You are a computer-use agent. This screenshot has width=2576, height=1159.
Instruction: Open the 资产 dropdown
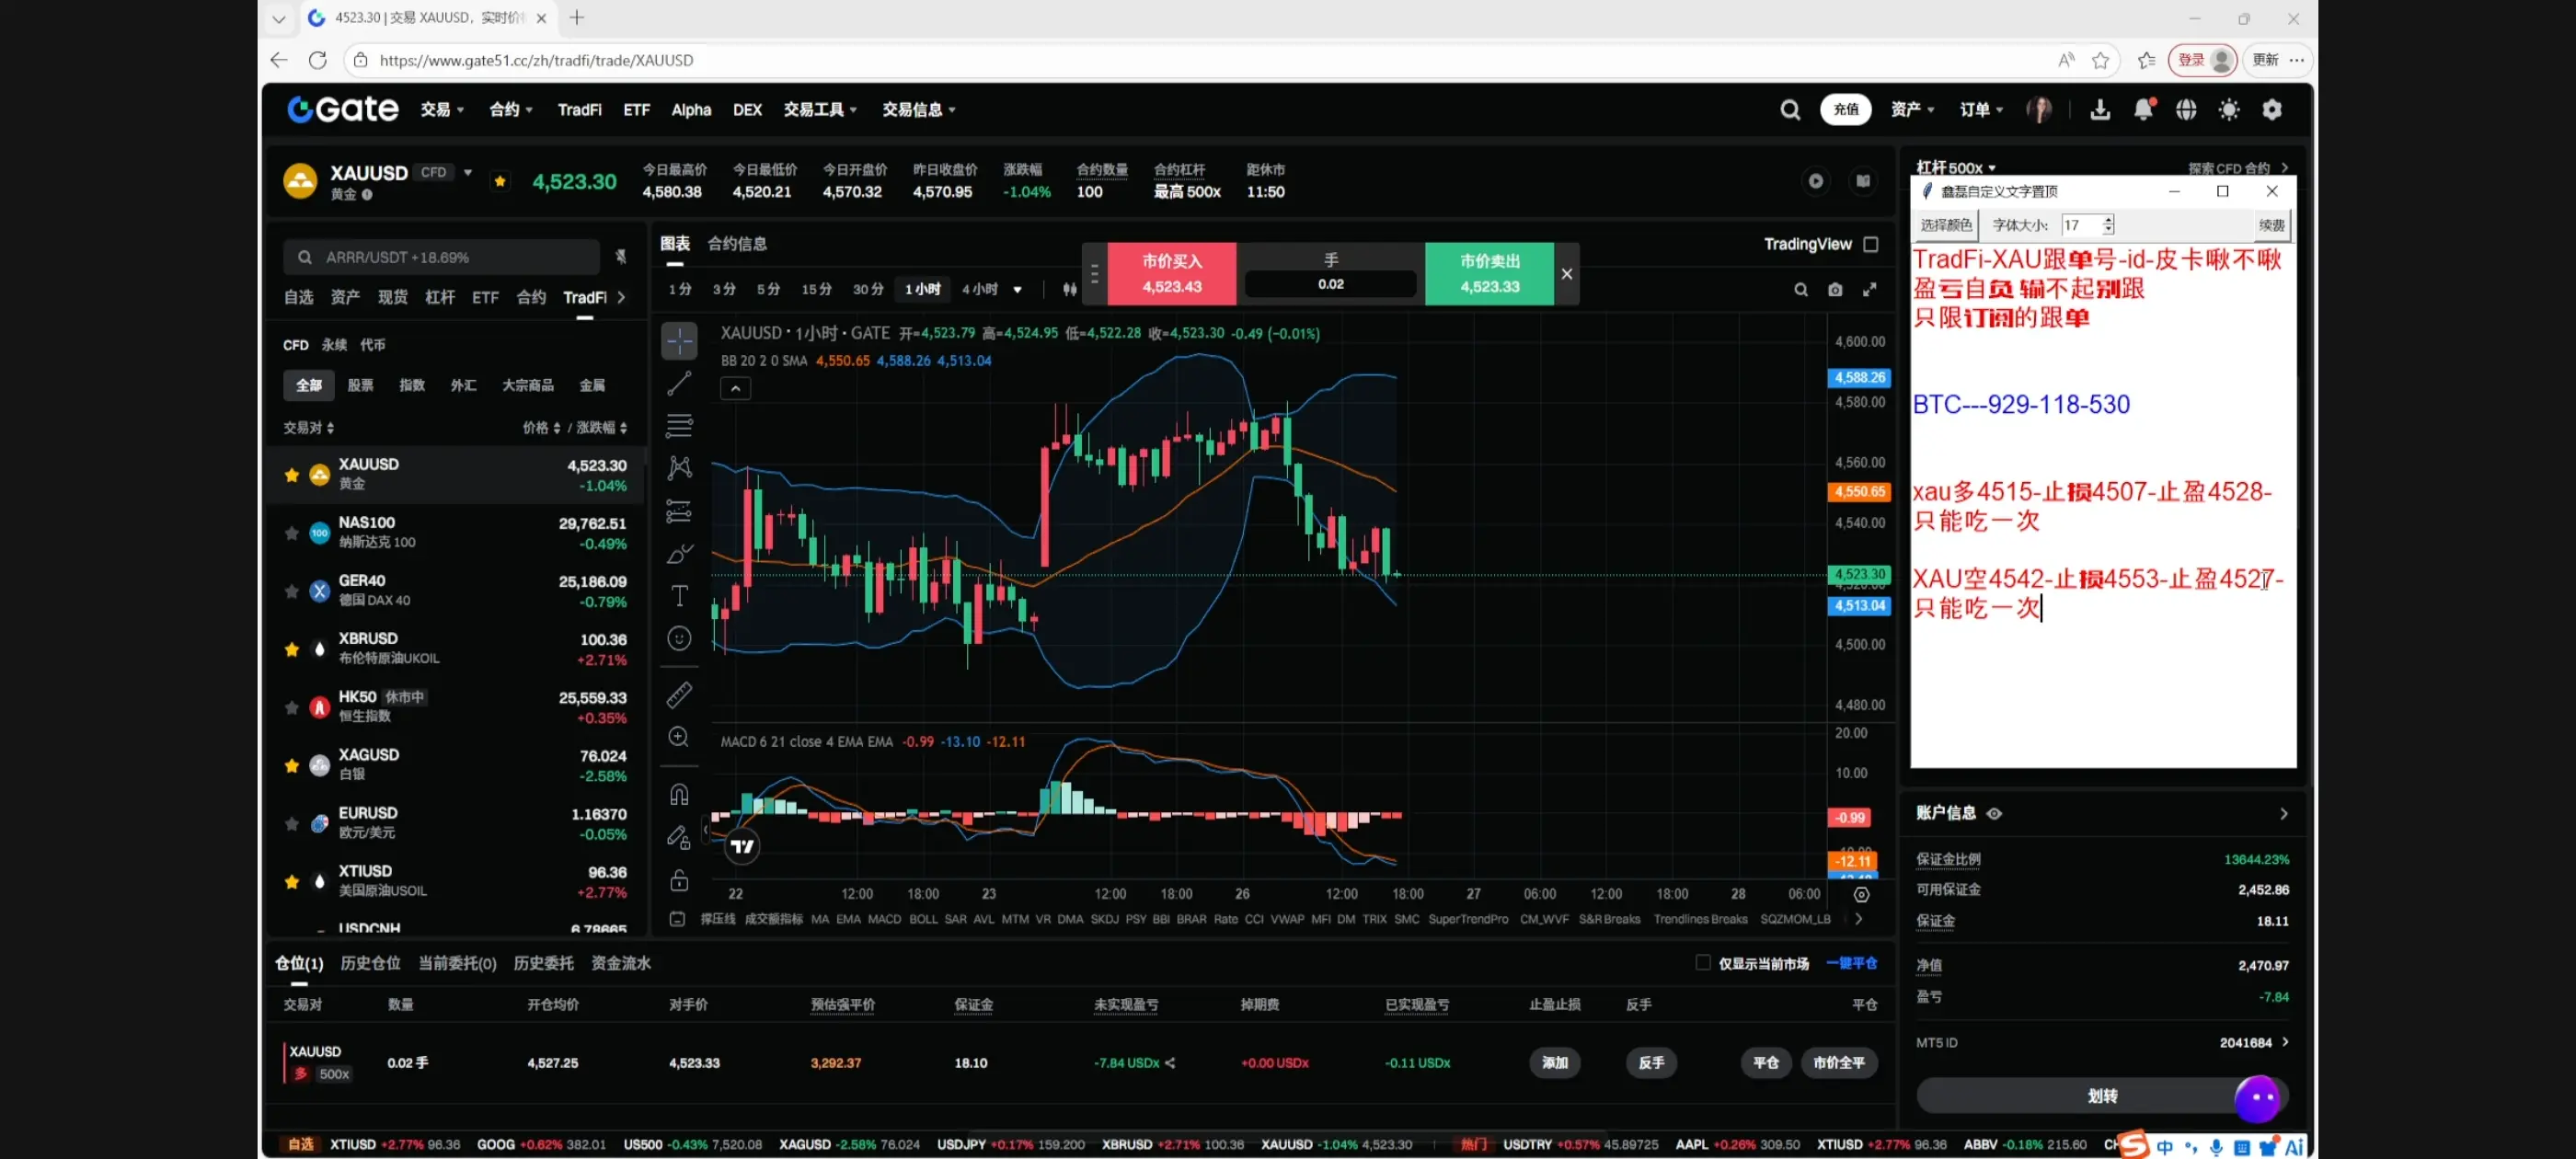pyautogui.click(x=1912, y=110)
